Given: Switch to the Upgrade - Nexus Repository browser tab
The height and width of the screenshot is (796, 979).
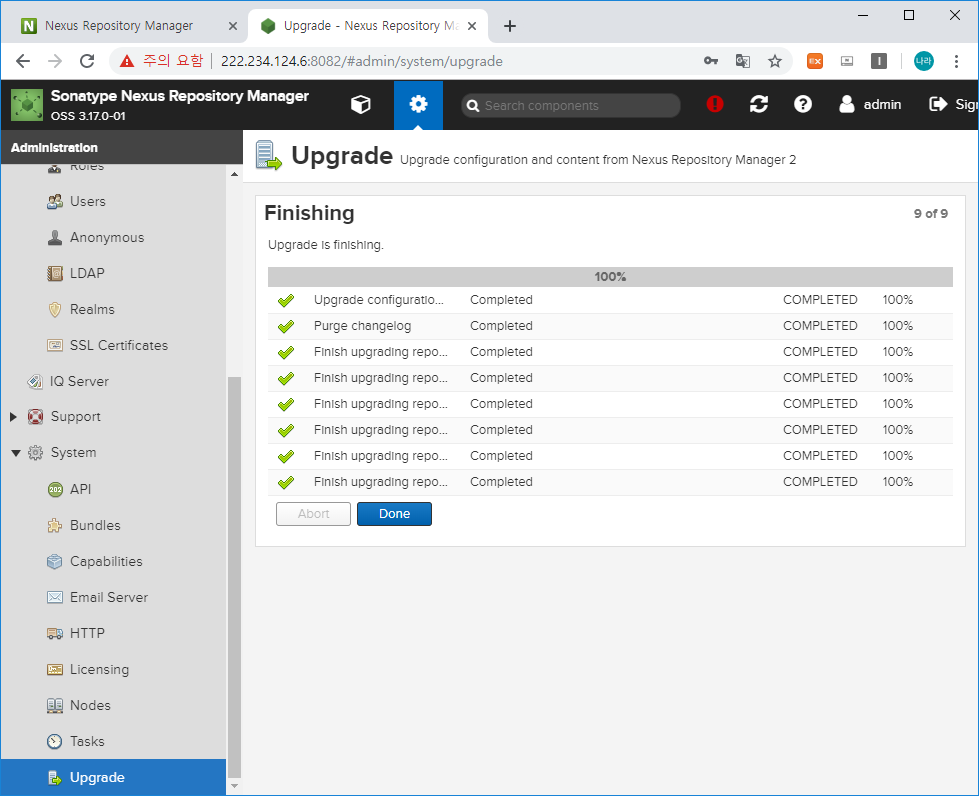Looking at the screenshot, I should tap(368, 26).
